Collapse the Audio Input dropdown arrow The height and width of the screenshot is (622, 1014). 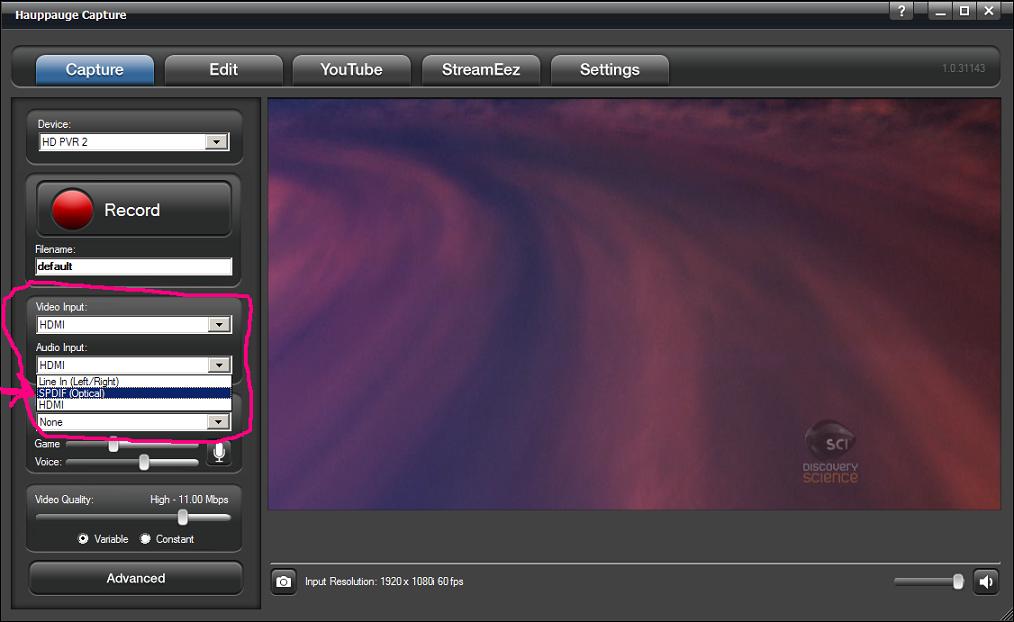[219, 365]
